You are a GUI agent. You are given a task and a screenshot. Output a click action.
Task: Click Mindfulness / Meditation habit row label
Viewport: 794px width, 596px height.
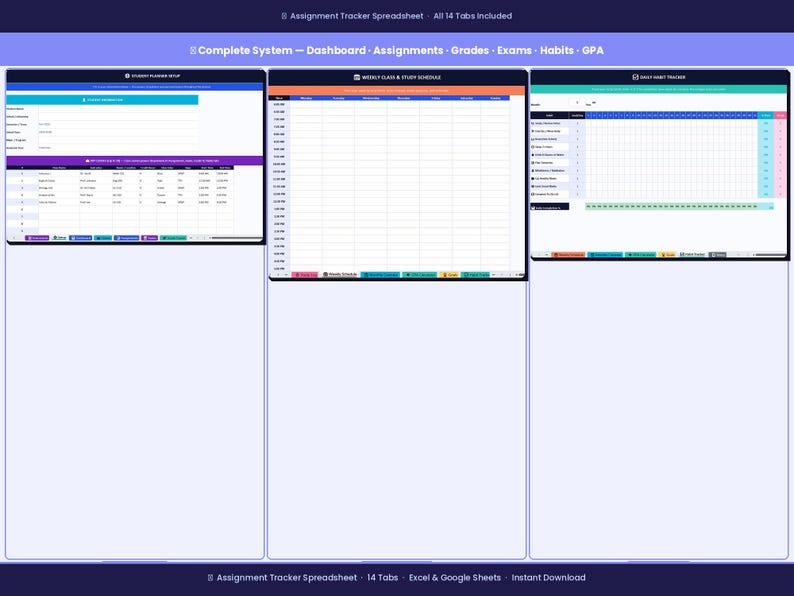pos(549,171)
